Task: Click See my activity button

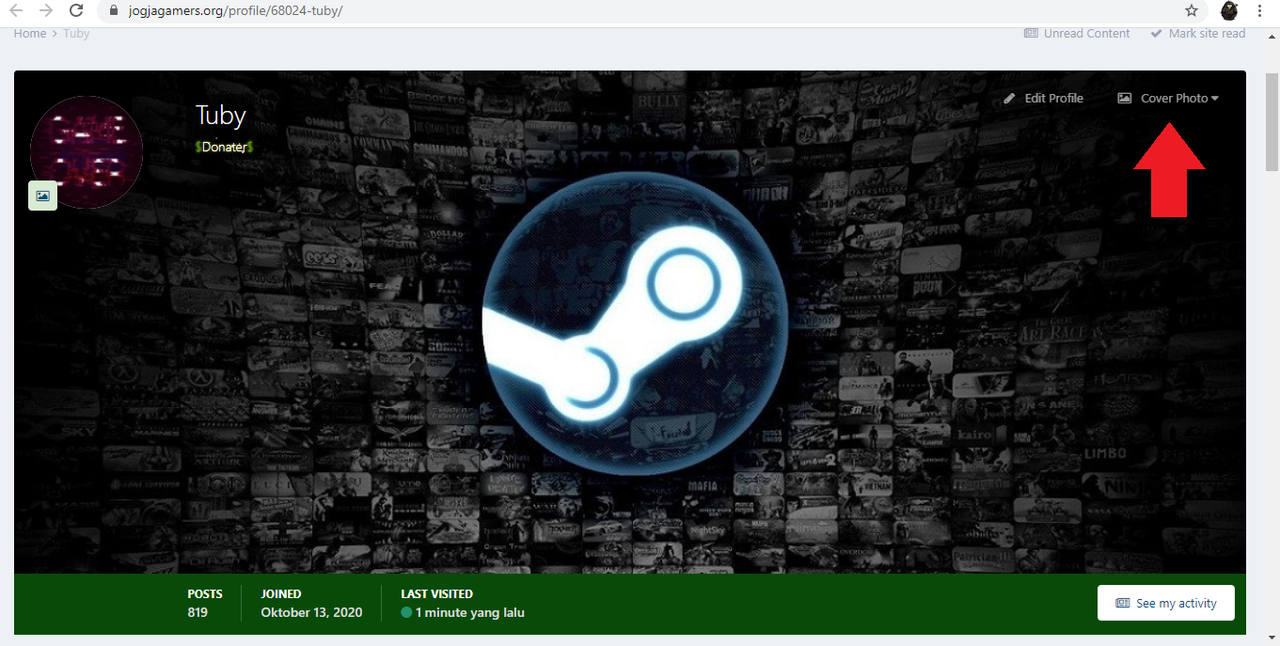Action: tap(1166, 603)
